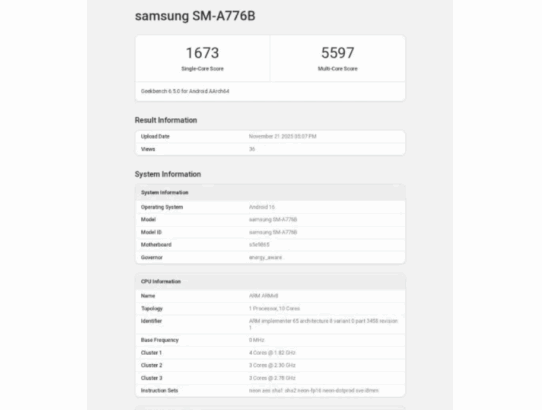Image resolution: width=542 pixels, height=410 pixels.
Task: Select the 'ARM implementer 65 architecture' identifier text
Action: click(323, 324)
